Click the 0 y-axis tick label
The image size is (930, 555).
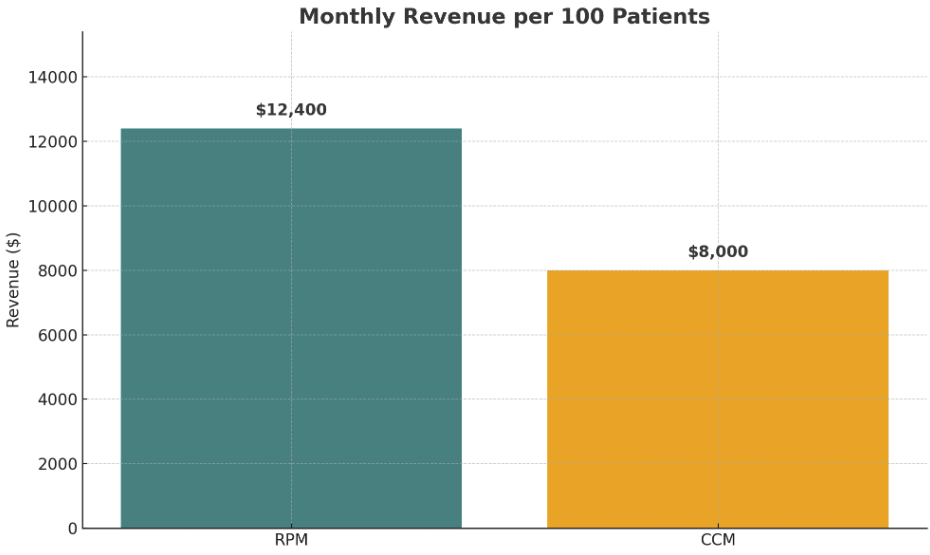[72, 528]
